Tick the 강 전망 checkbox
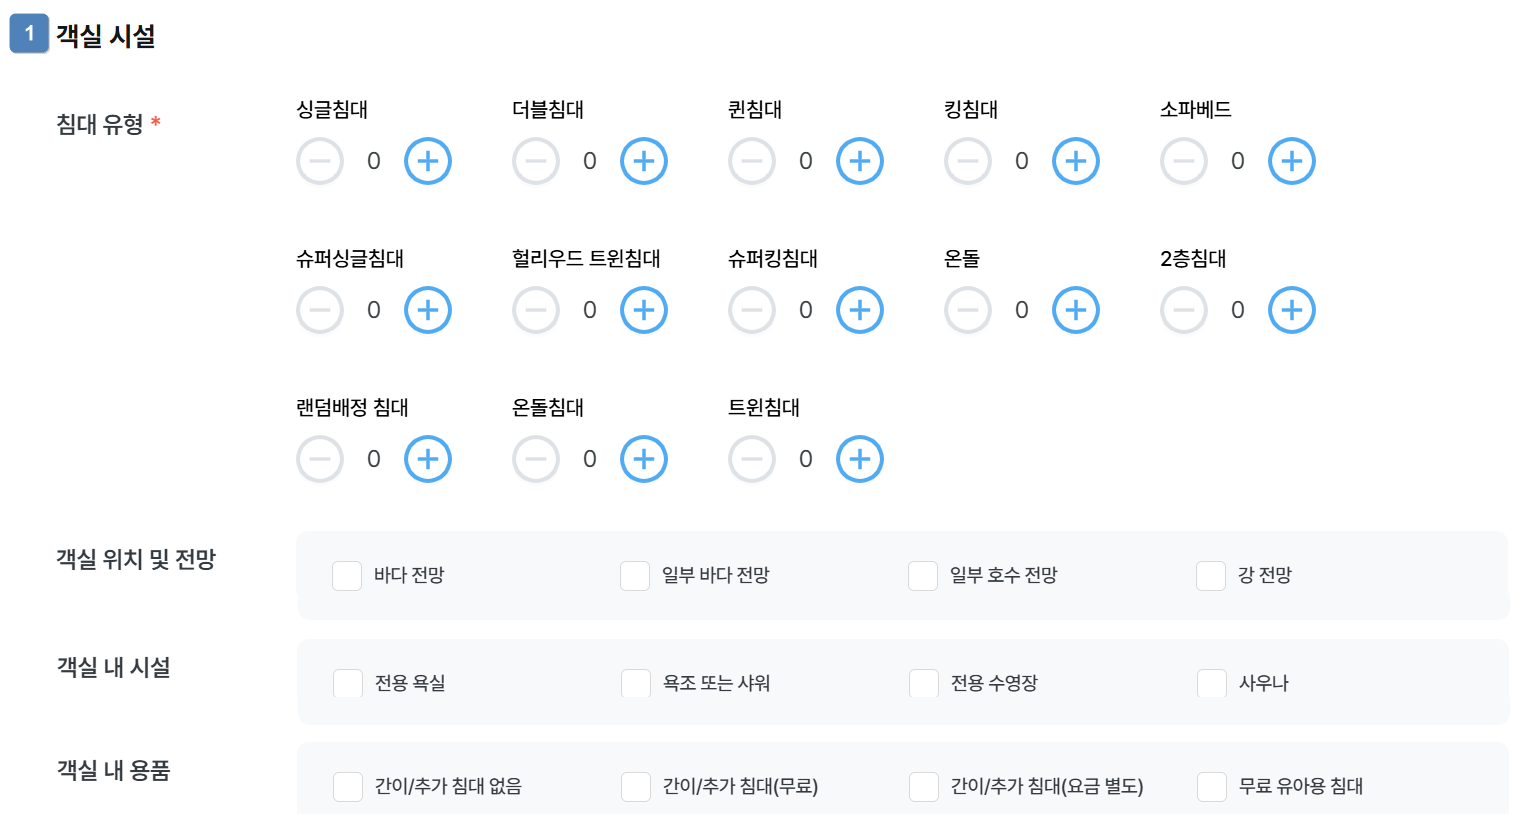This screenshot has height=819, width=1523. pyautogui.click(x=1211, y=576)
